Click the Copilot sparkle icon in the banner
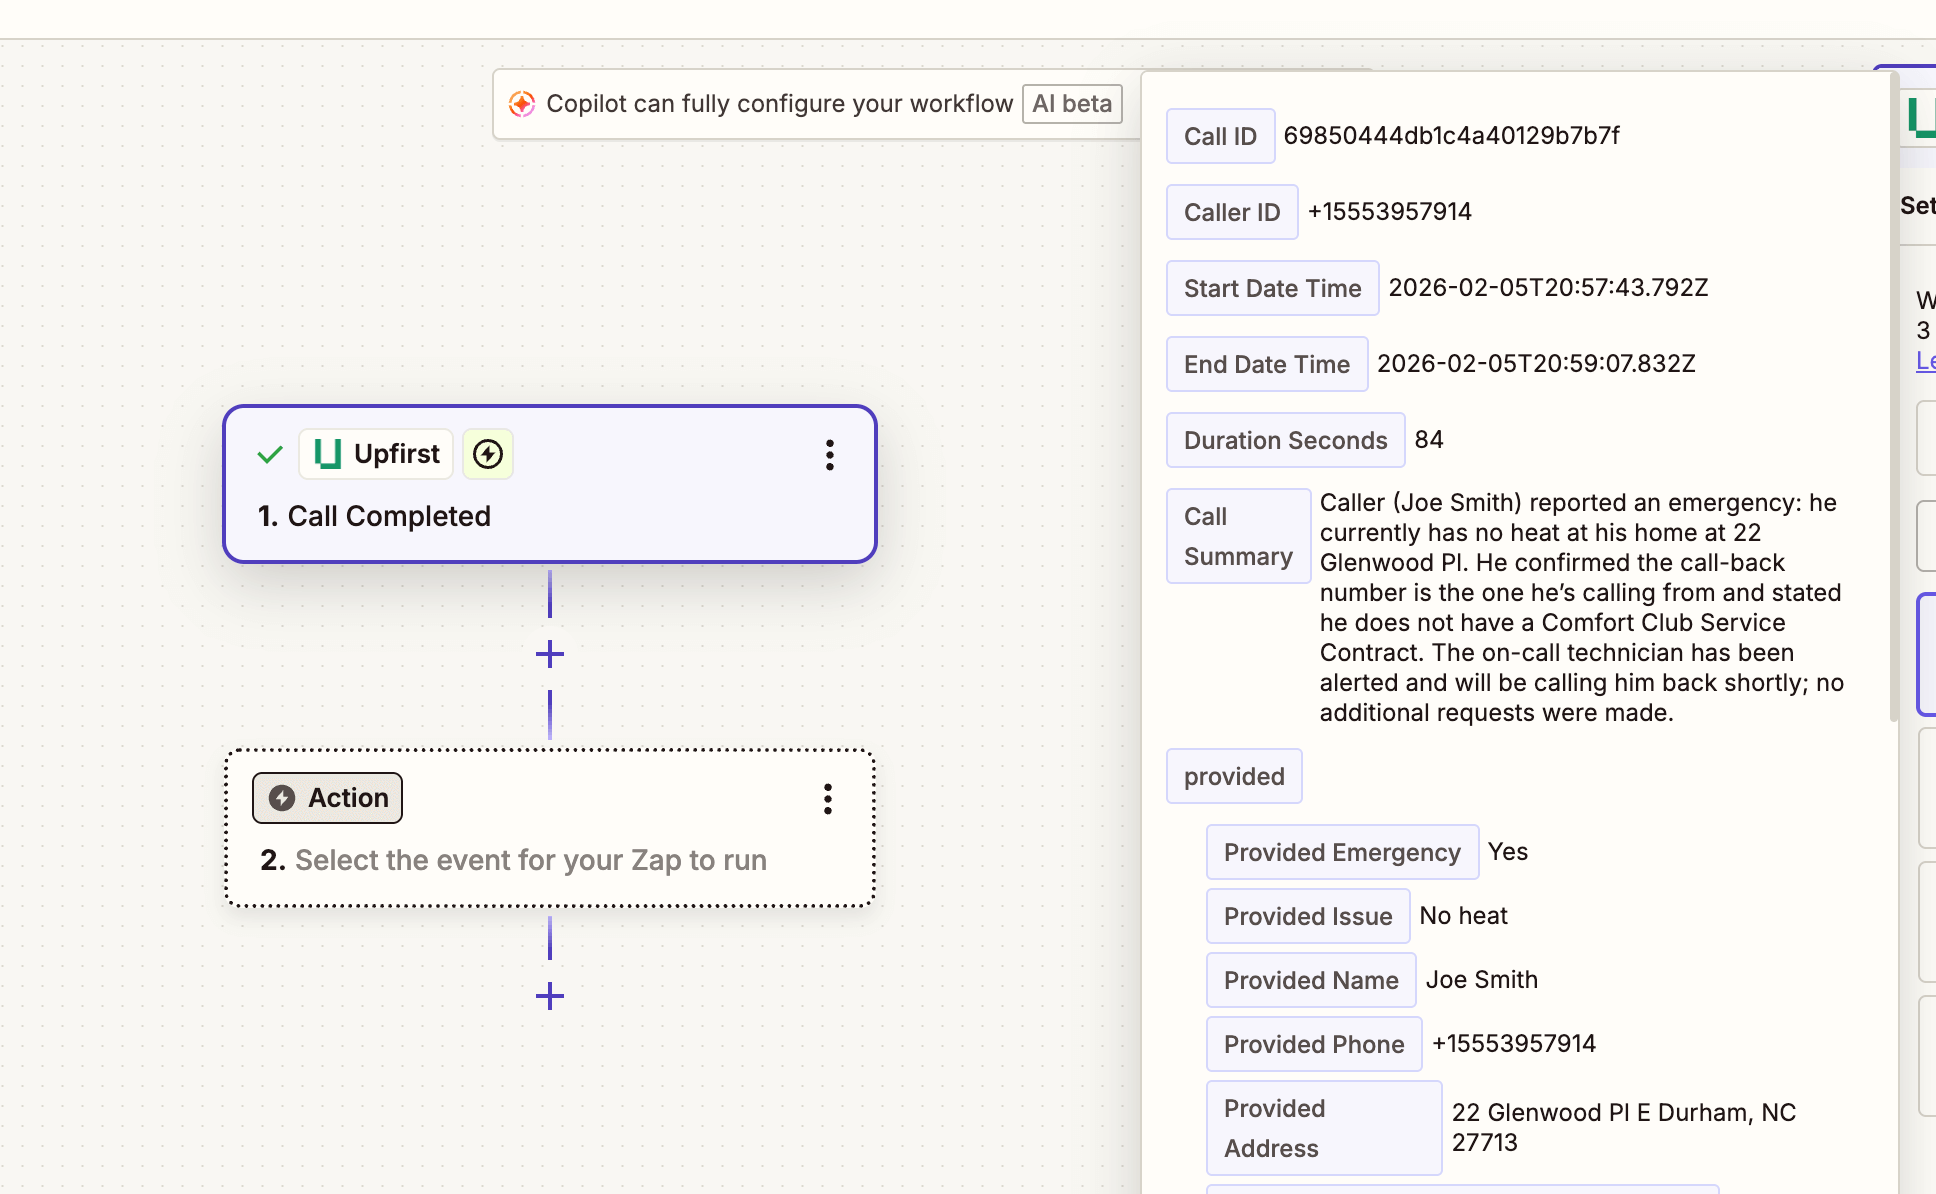Viewport: 1936px width, 1194px height. [x=521, y=103]
